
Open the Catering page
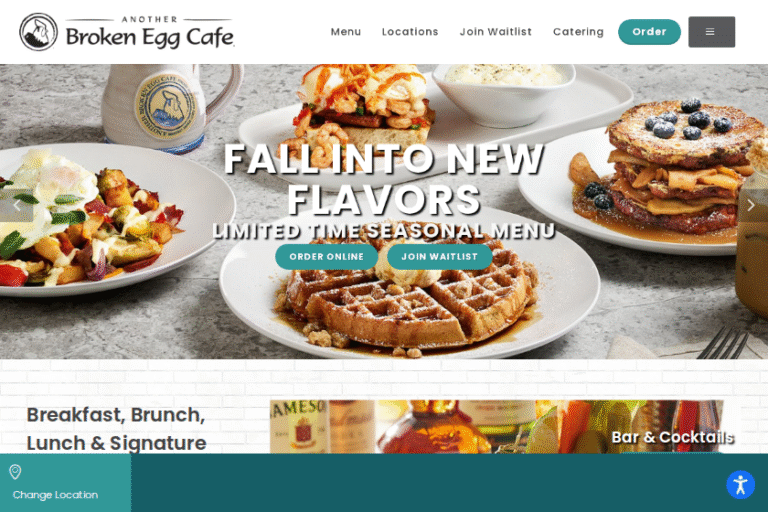tap(578, 32)
